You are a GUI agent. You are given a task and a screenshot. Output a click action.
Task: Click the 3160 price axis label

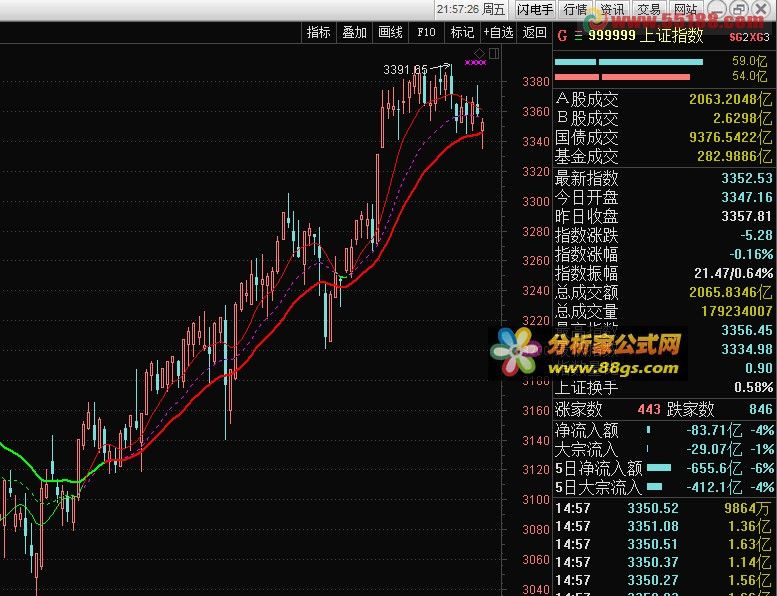tap(536, 411)
